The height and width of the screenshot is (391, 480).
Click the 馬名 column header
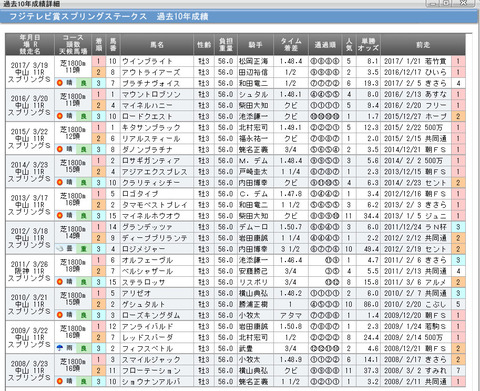click(157, 45)
